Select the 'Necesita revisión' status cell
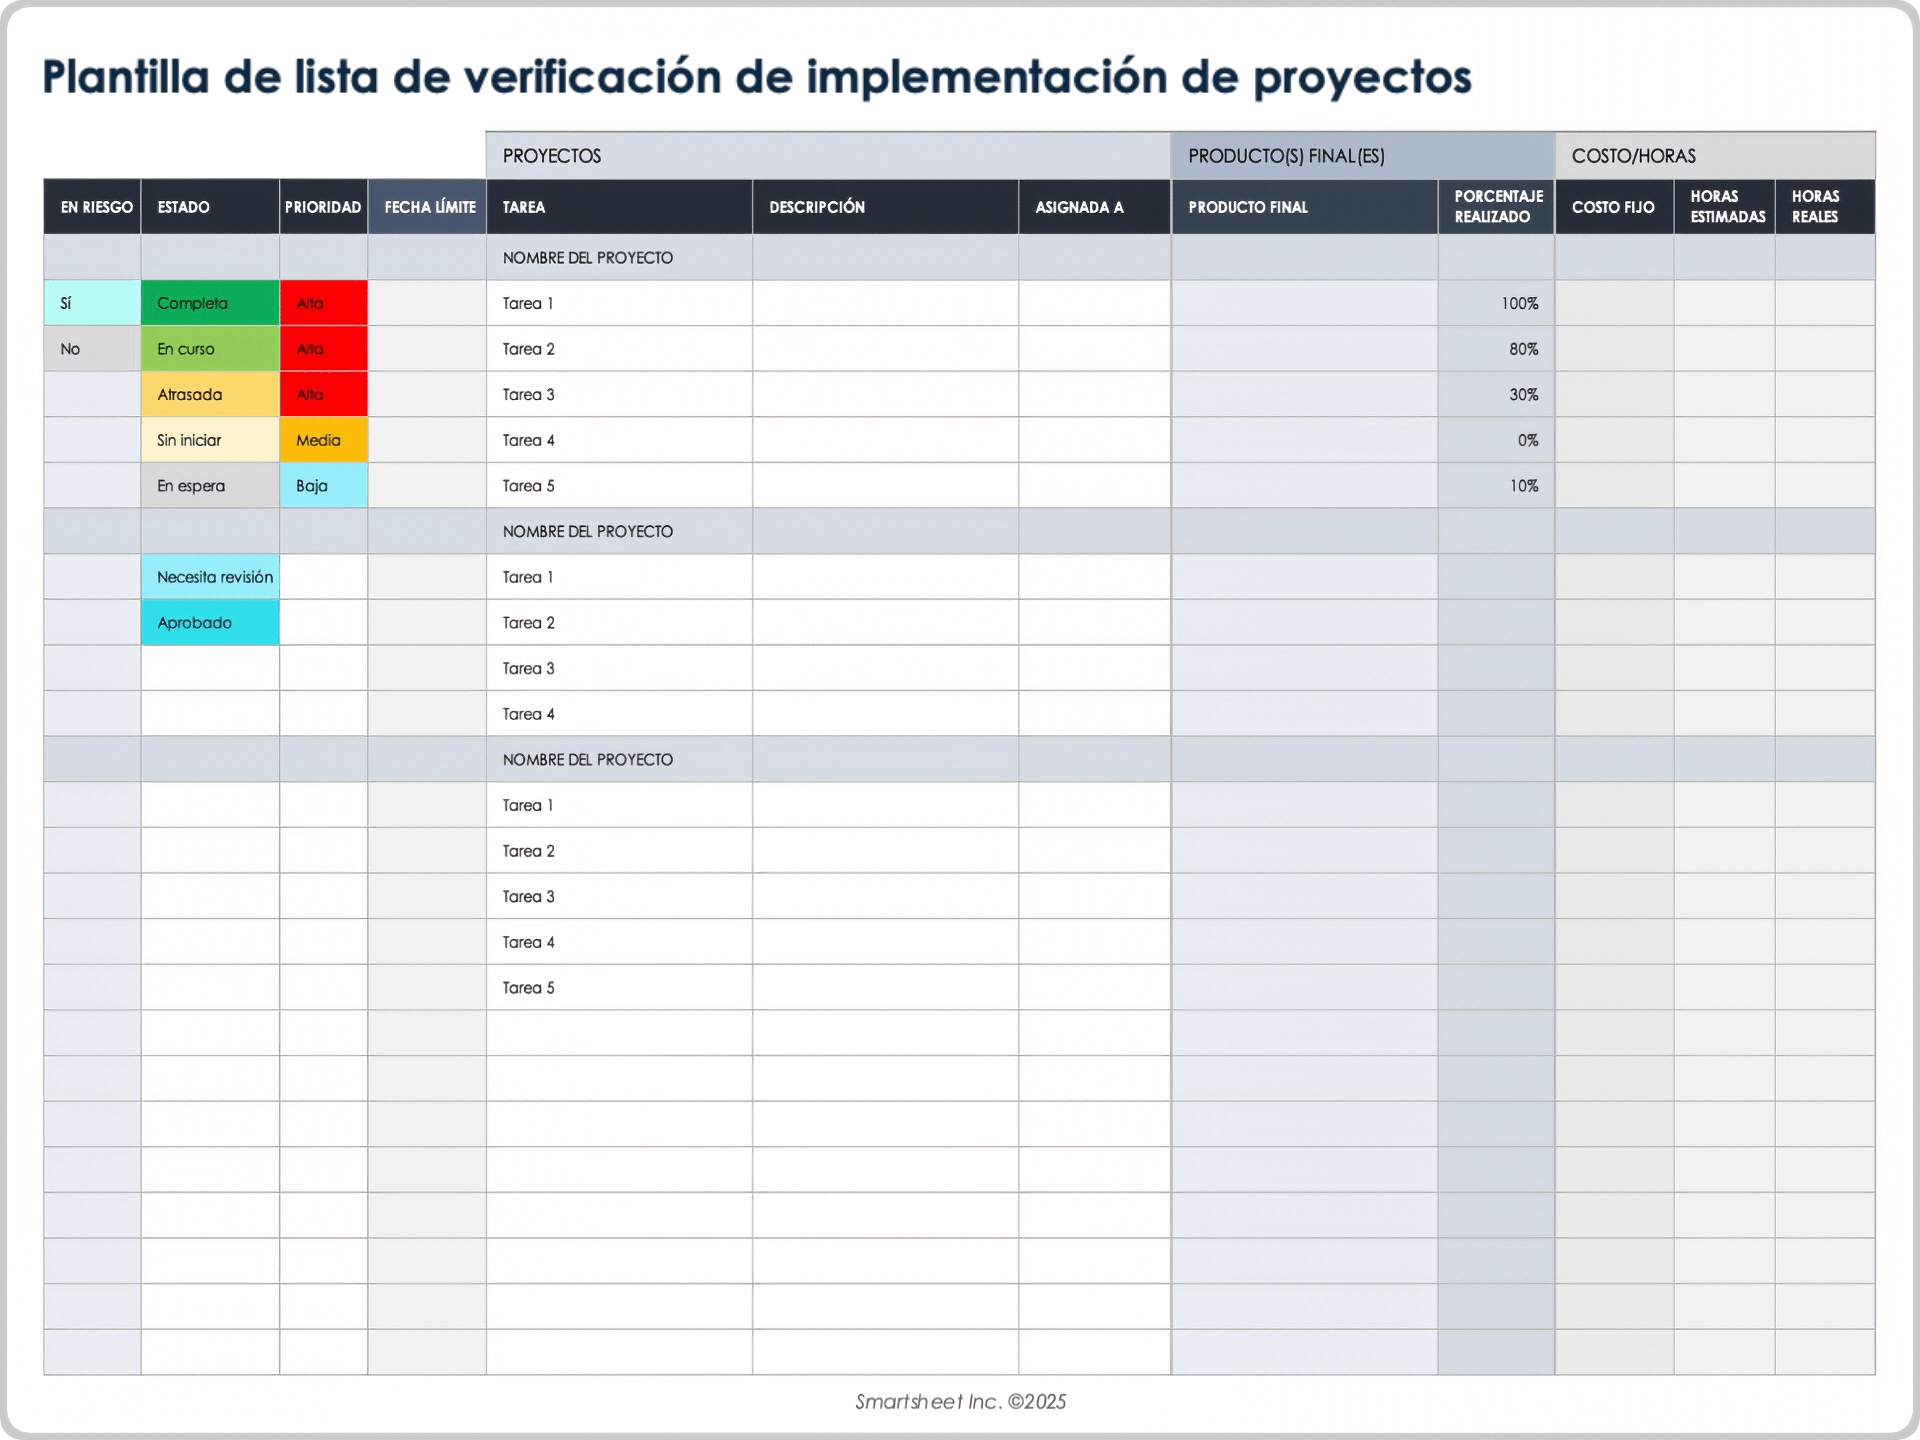This screenshot has height=1440, width=1920. 212,576
